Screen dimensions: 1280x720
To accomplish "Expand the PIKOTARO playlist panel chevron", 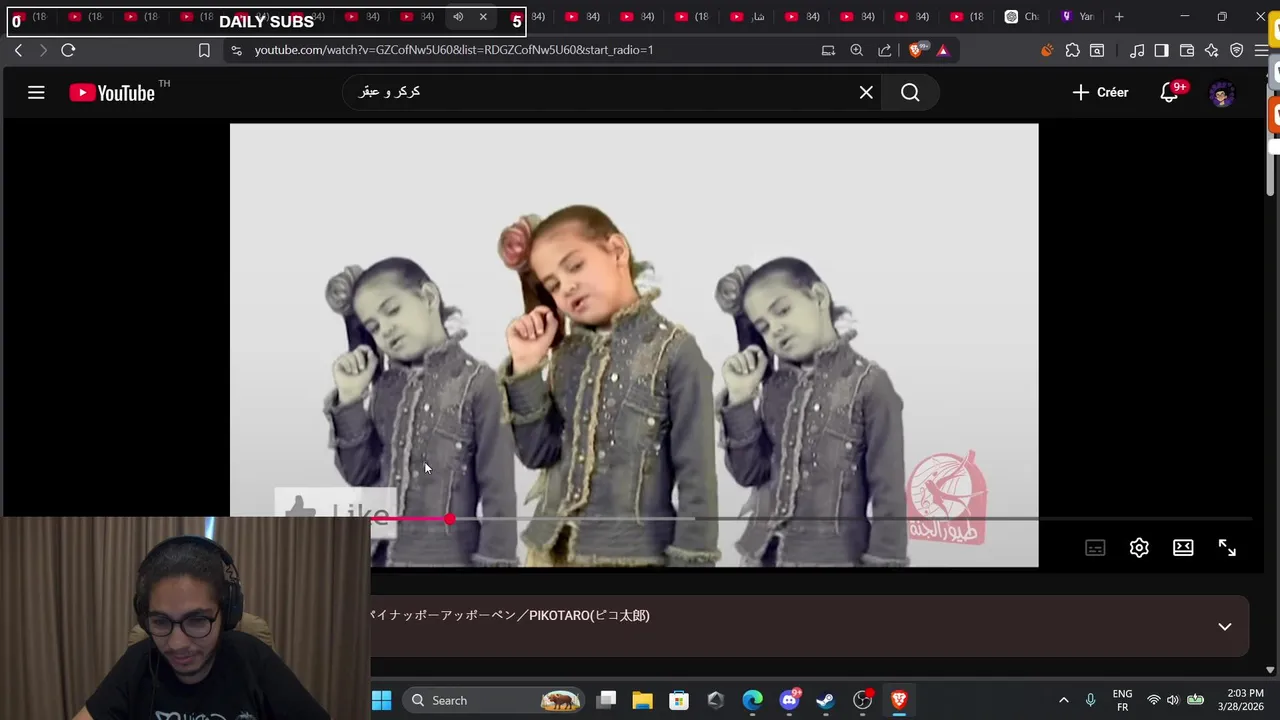I will pyautogui.click(x=1224, y=627).
